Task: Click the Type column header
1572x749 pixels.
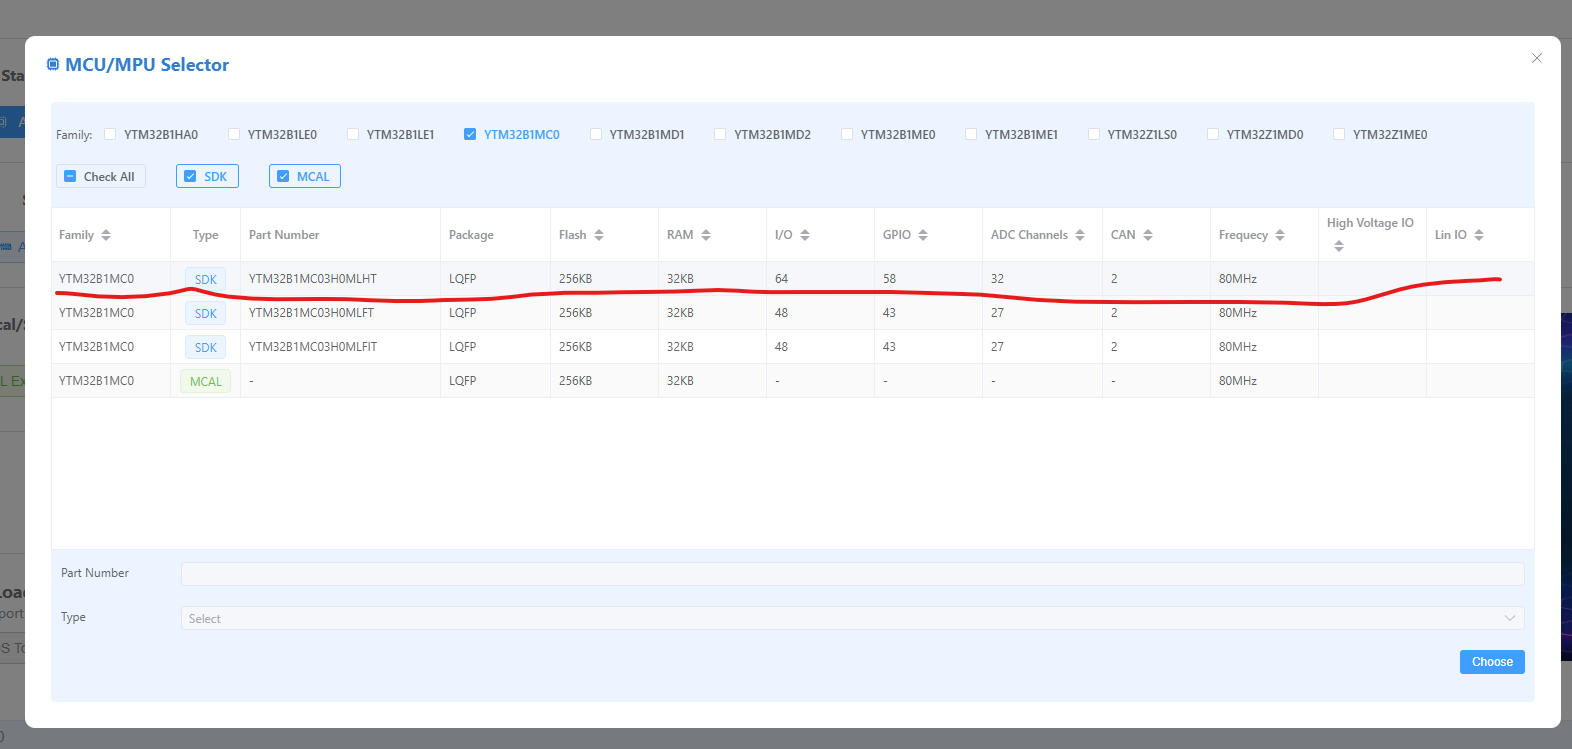Action: coord(205,235)
